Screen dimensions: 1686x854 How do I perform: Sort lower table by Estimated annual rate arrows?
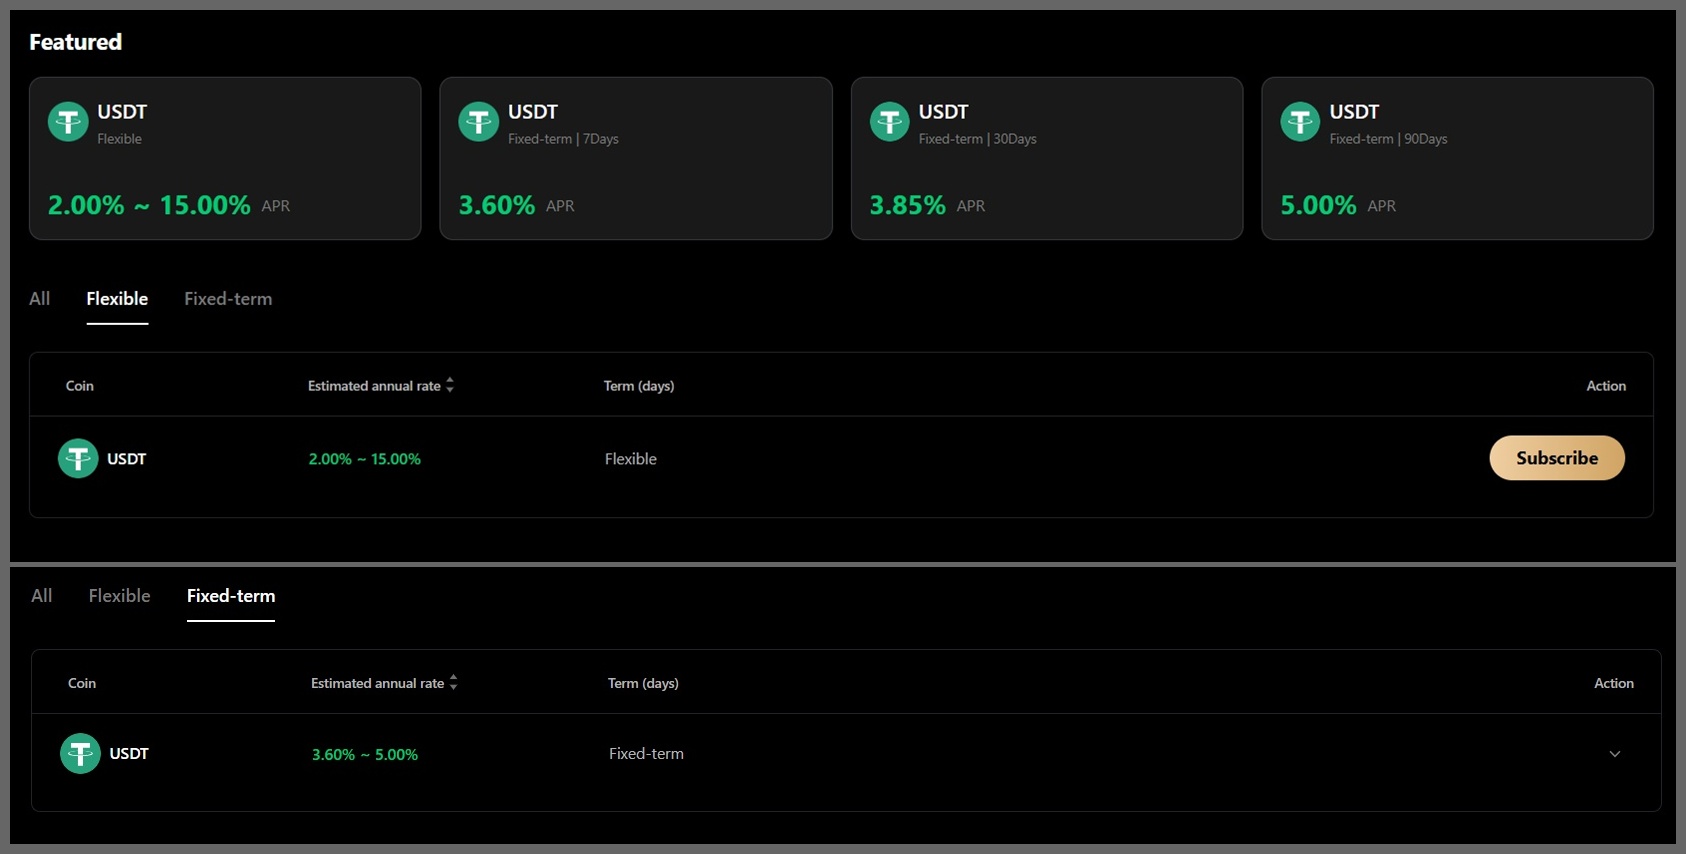click(x=454, y=682)
